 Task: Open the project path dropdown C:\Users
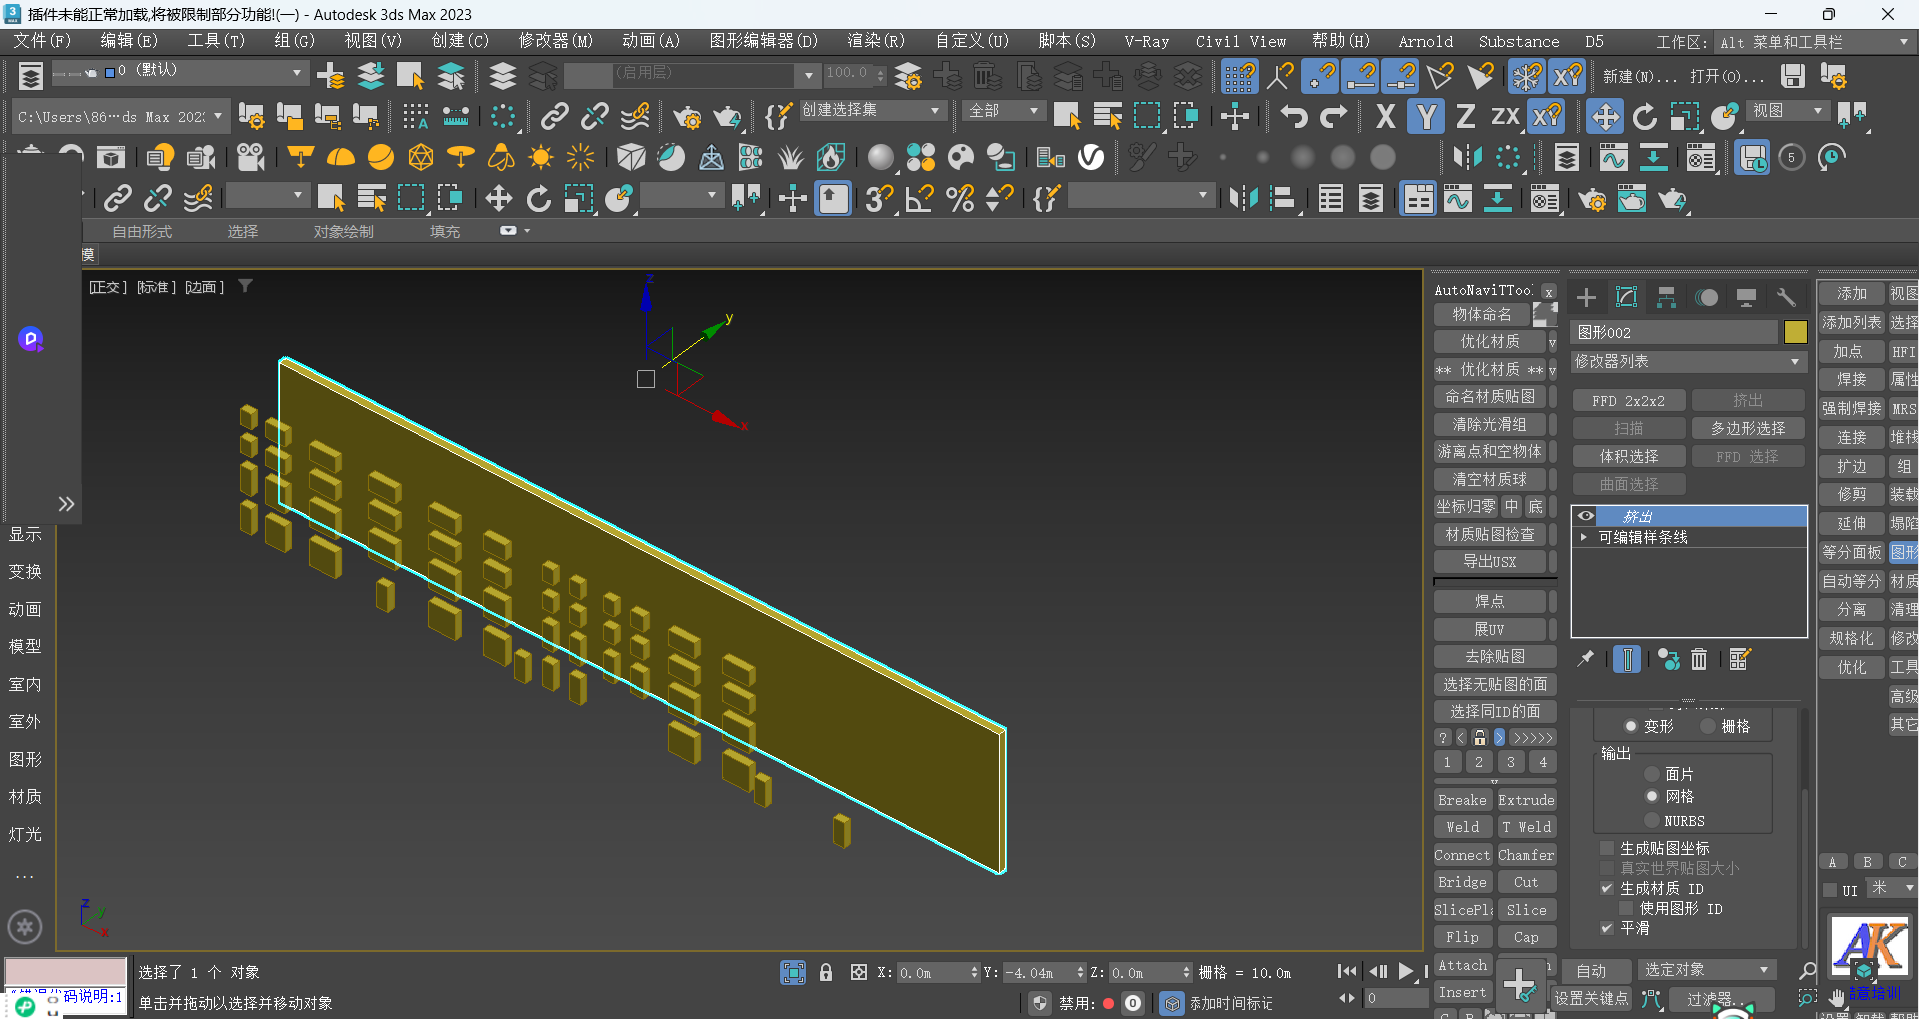120,117
